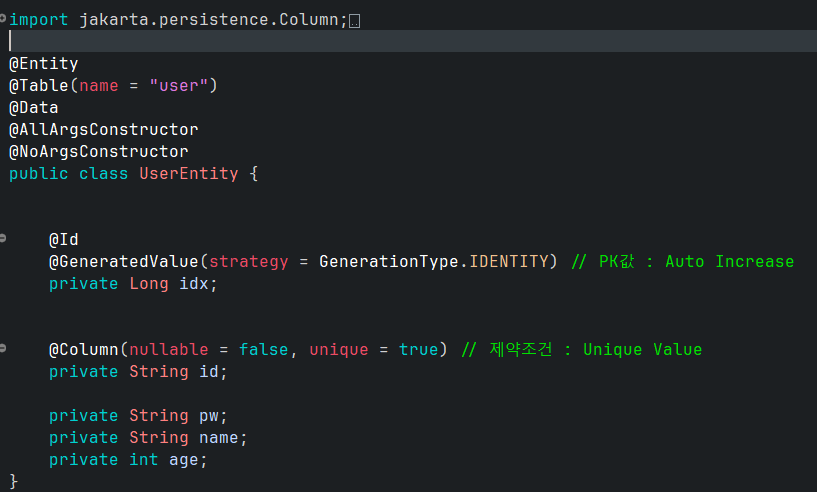Expand import section fold marker in gutter
The width and height of the screenshot is (817, 492).
click(x=3, y=19)
